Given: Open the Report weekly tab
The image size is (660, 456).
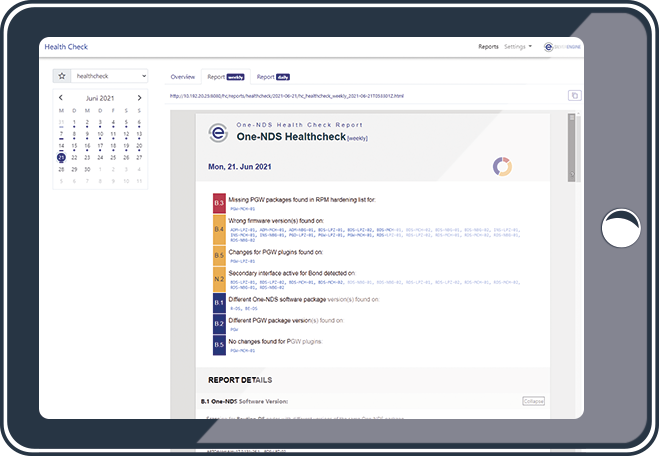Looking at the screenshot, I should coord(226,77).
